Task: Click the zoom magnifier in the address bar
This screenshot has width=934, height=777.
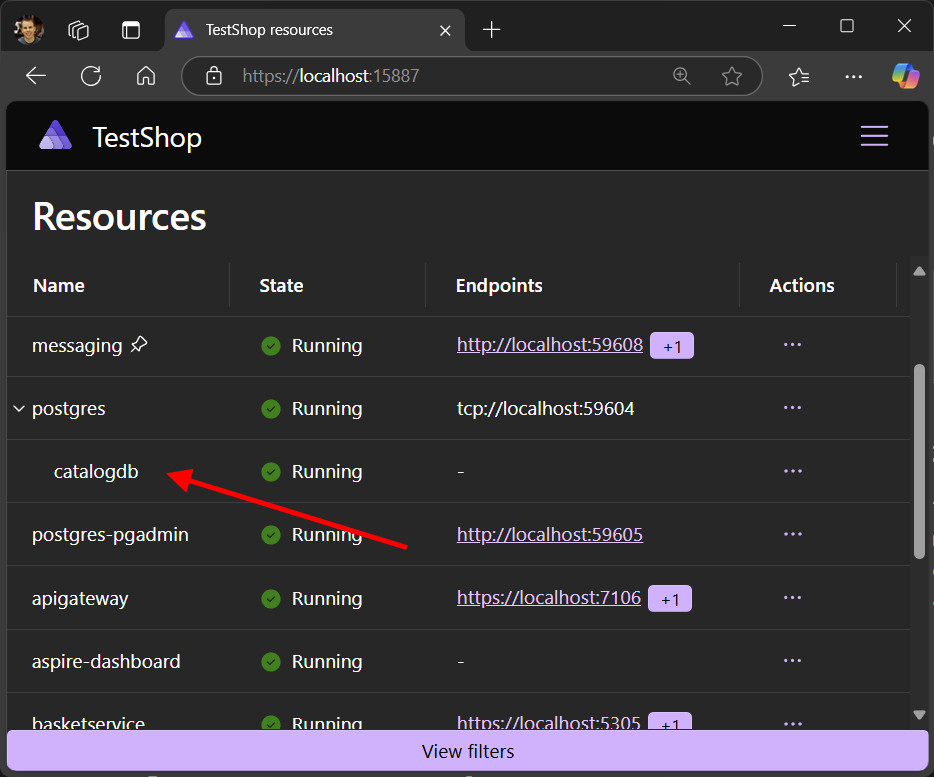Action: click(x=682, y=75)
